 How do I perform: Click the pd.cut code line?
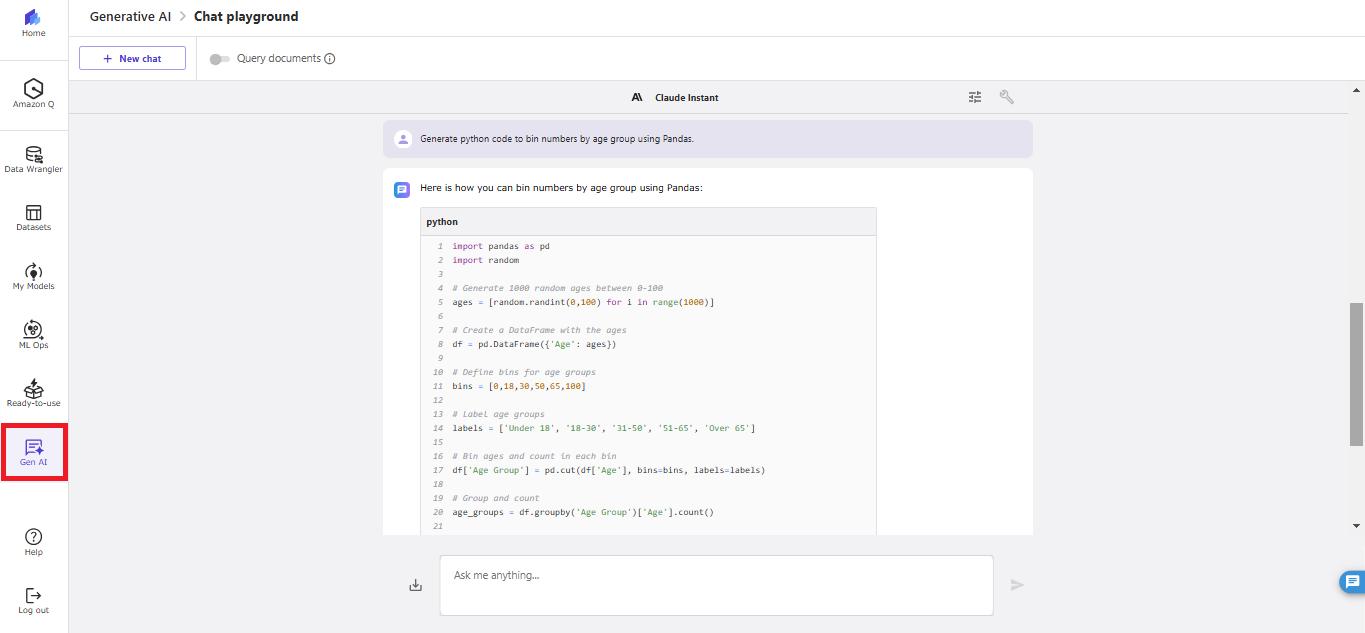[609, 470]
